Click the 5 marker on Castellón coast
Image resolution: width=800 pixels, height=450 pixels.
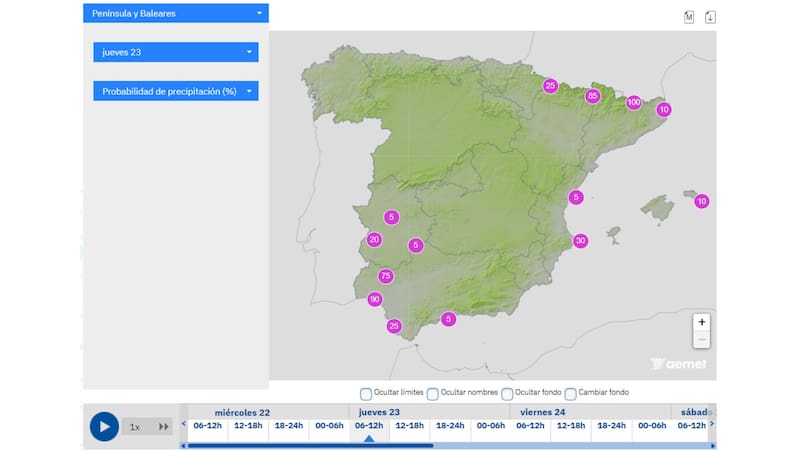click(x=576, y=197)
